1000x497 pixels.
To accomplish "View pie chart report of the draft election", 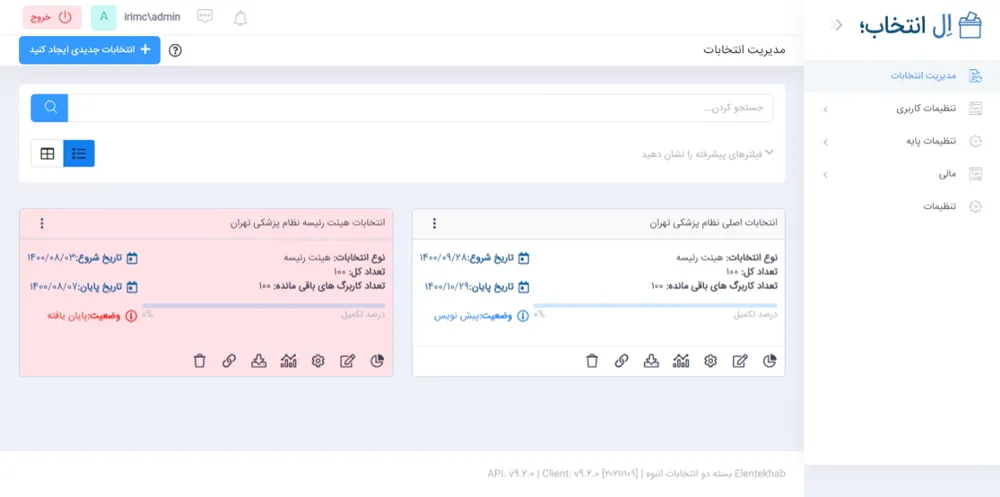I will point(770,361).
